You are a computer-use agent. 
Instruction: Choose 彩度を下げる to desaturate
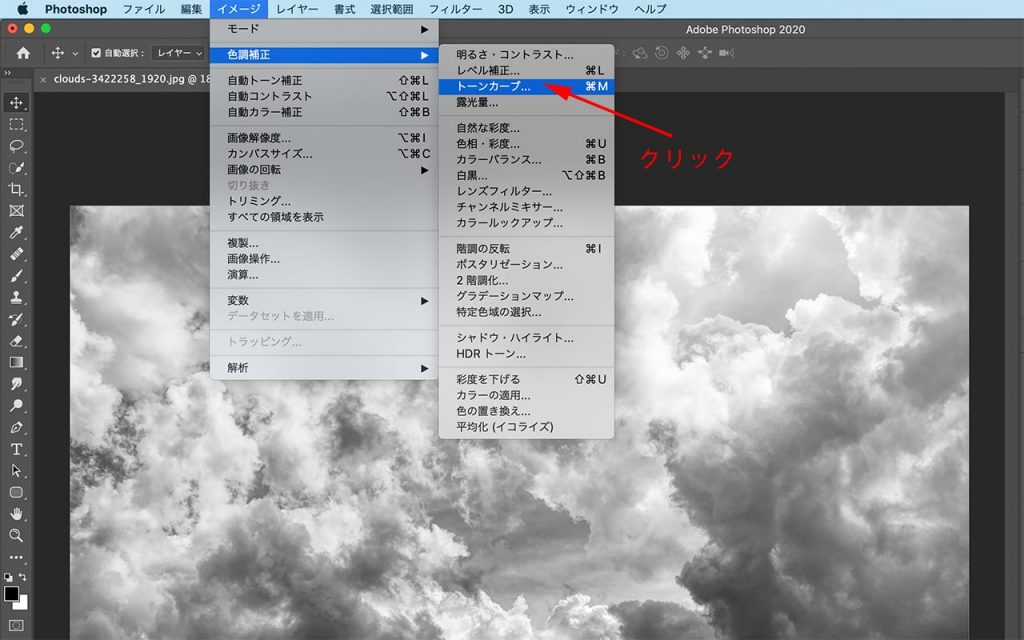526,379
